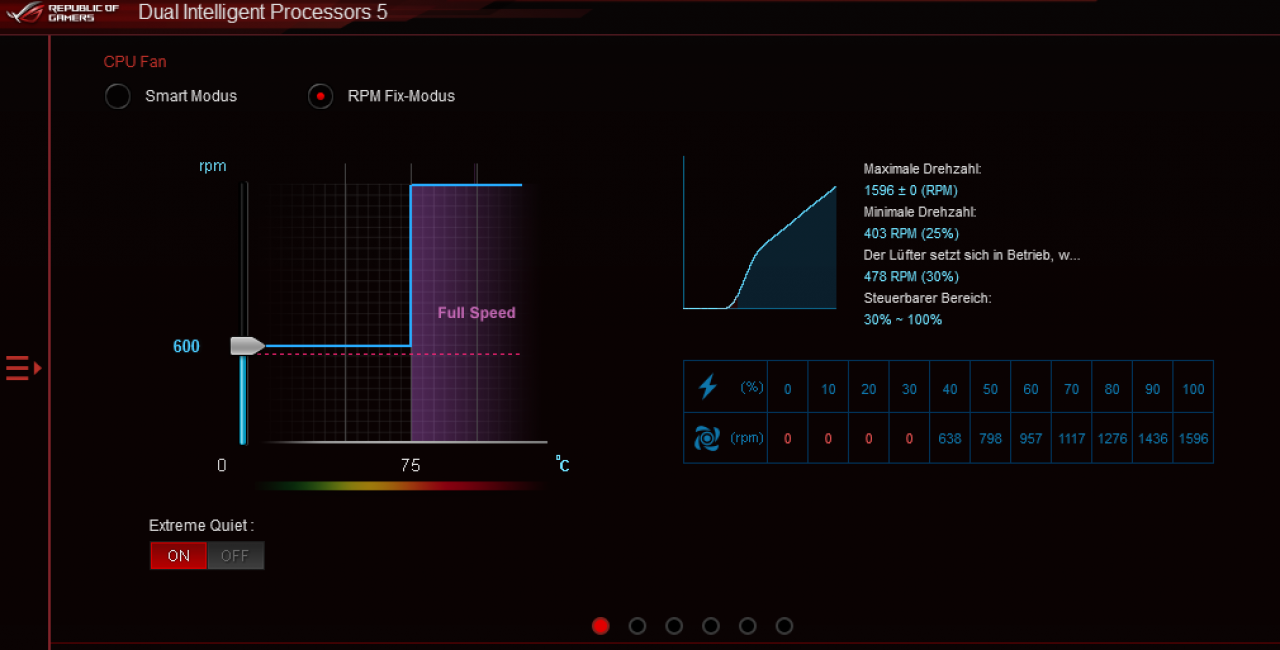Click the 957 rpm table cell
This screenshot has height=650, width=1280.
tap(1031, 438)
